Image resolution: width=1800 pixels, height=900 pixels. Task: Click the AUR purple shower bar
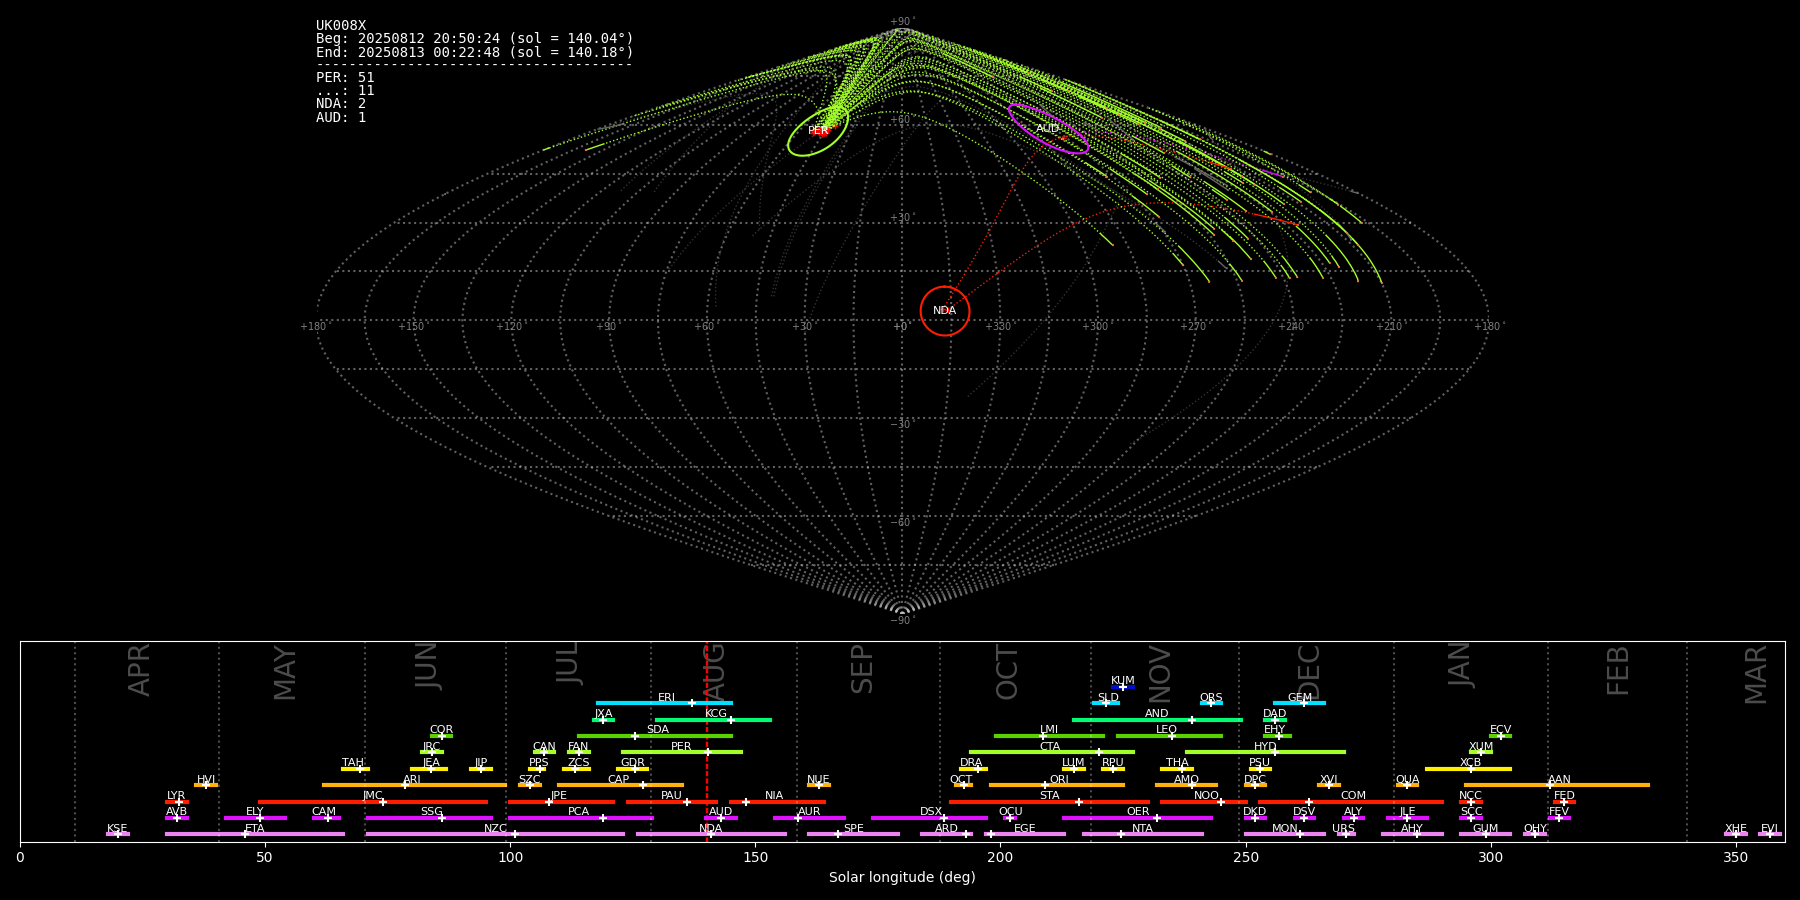coord(809,818)
